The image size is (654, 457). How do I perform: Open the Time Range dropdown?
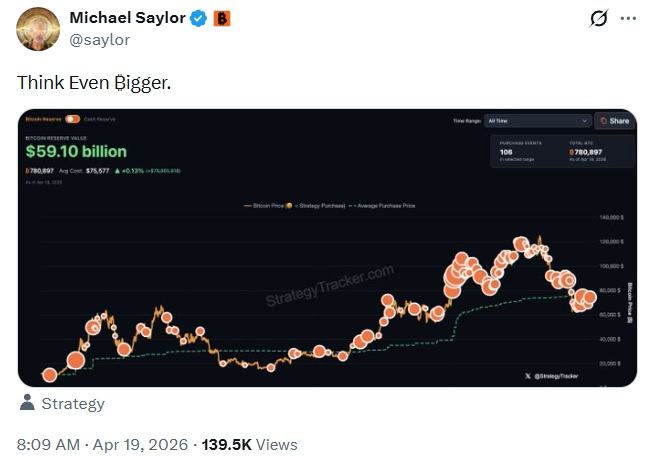point(538,120)
